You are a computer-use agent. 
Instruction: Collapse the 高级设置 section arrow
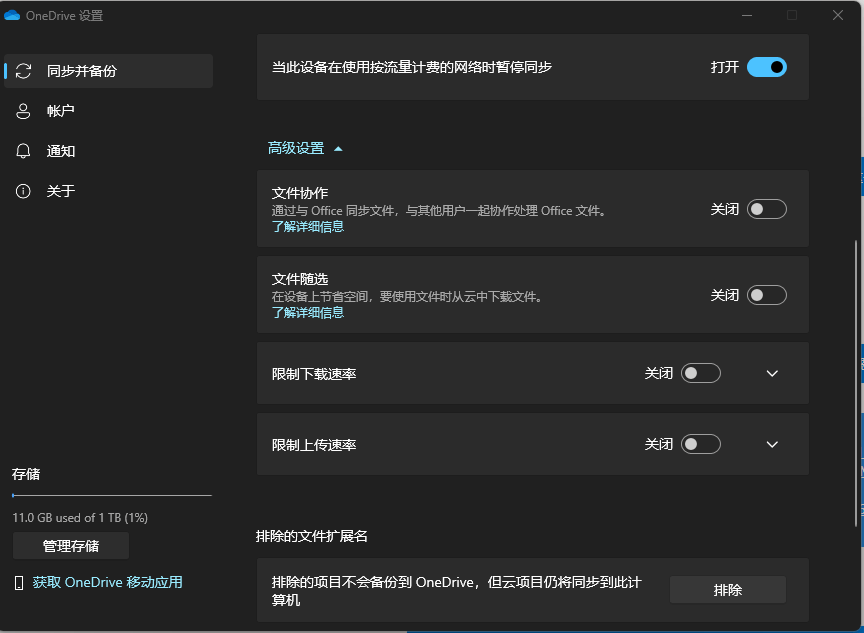pyautogui.click(x=338, y=149)
